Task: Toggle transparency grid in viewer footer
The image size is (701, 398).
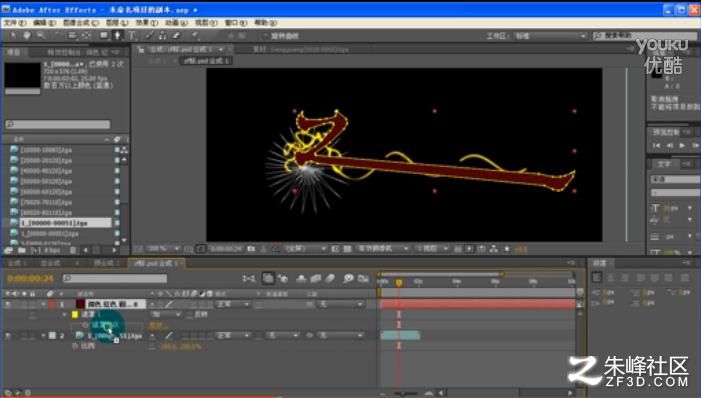Action: [x=347, y=249]
